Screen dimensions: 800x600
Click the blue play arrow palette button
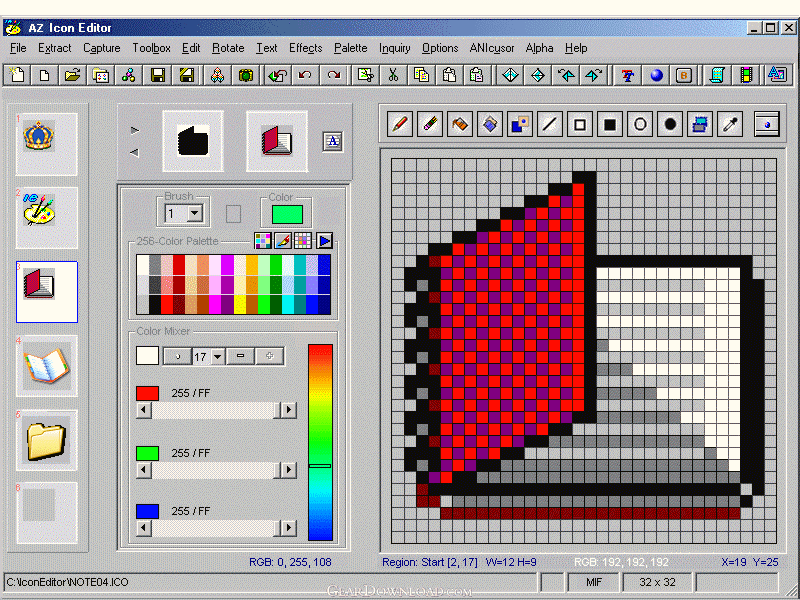coord(324,240)
